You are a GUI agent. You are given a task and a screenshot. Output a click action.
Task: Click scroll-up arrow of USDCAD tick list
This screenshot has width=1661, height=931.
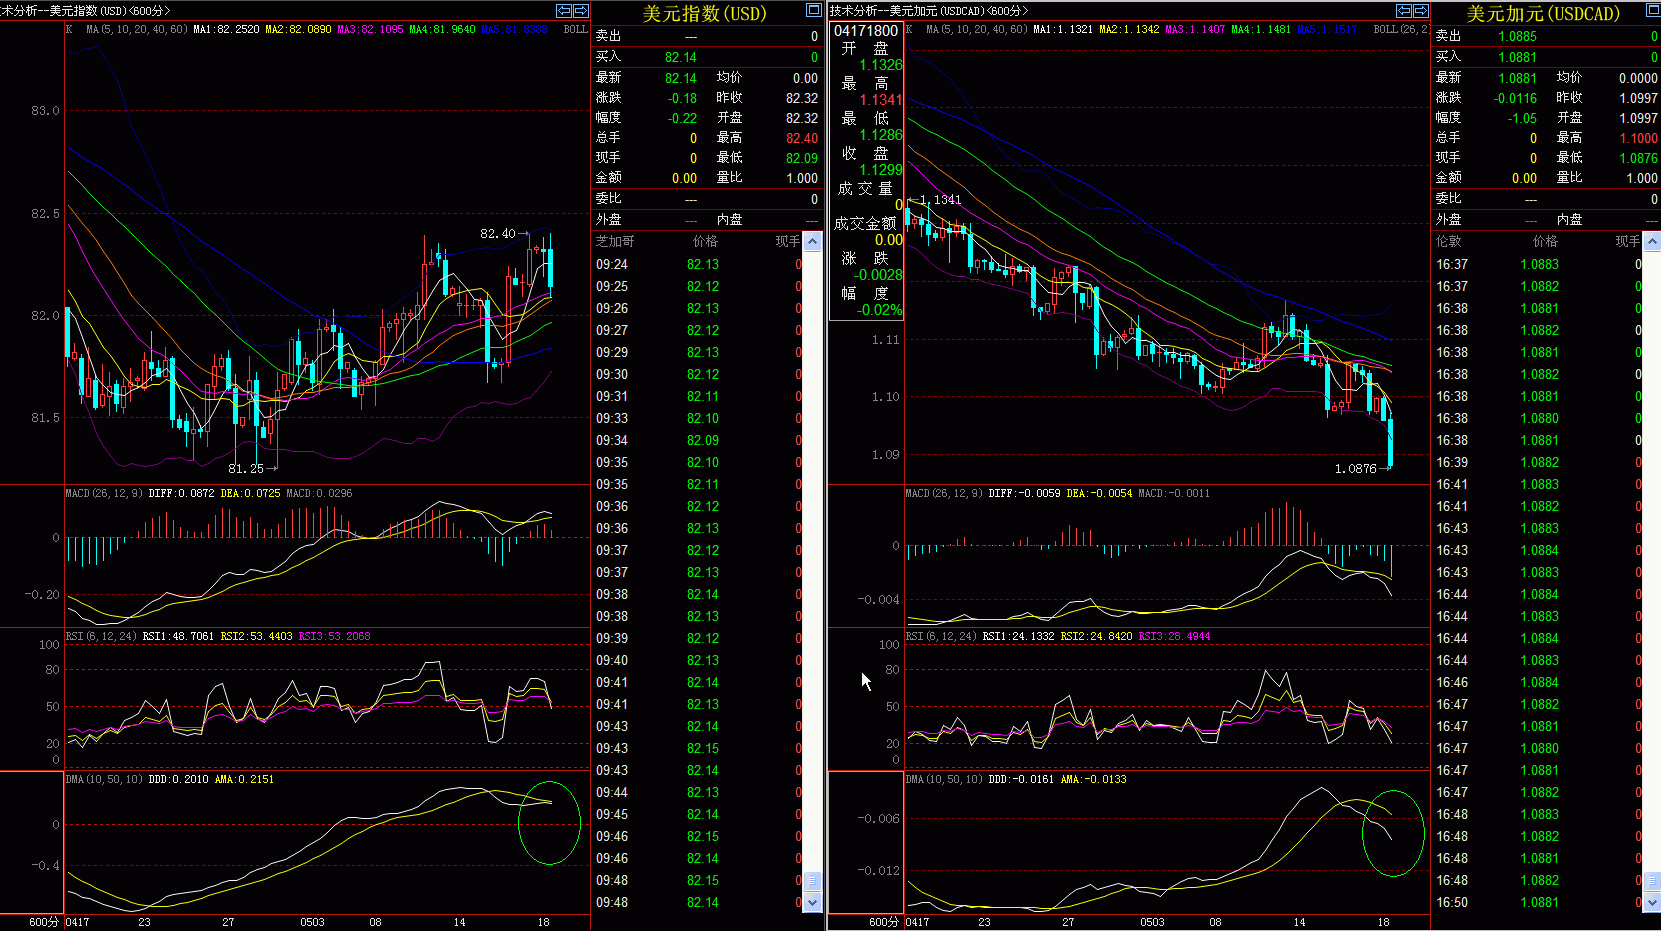coord(1652,241)
